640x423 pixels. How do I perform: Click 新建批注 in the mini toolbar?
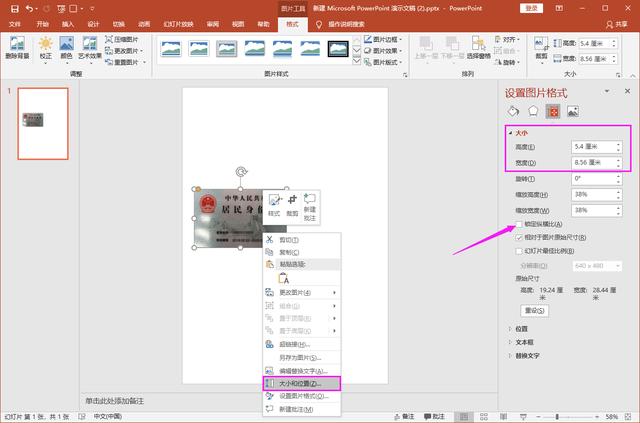310,205
